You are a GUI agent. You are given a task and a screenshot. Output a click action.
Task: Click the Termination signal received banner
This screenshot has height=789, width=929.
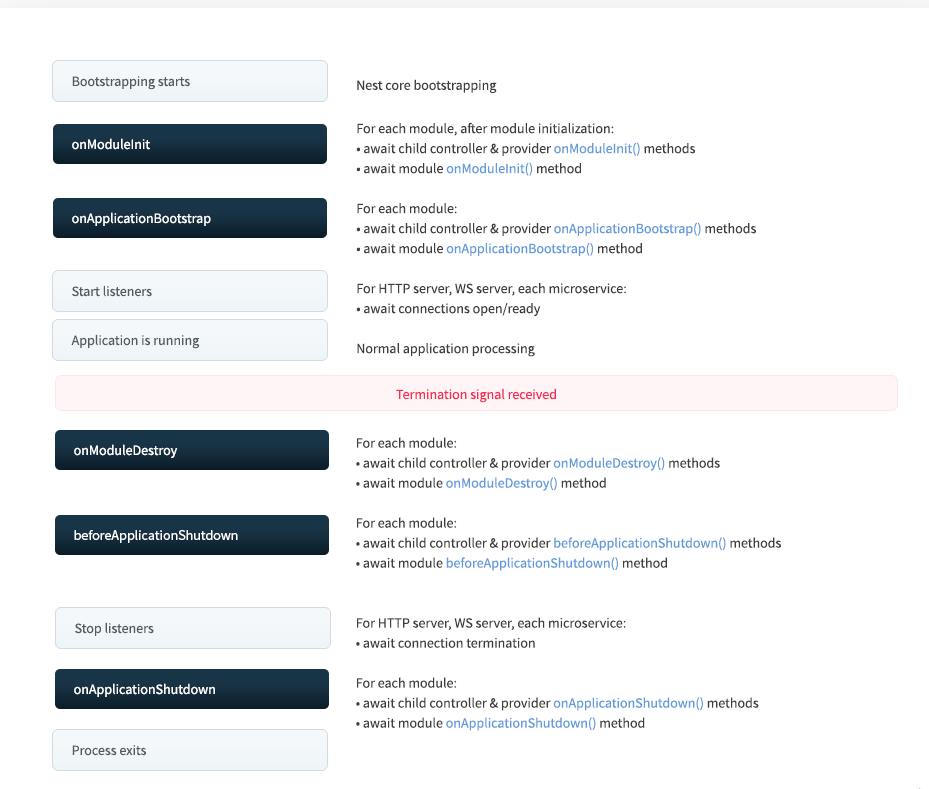coord(476,393)
